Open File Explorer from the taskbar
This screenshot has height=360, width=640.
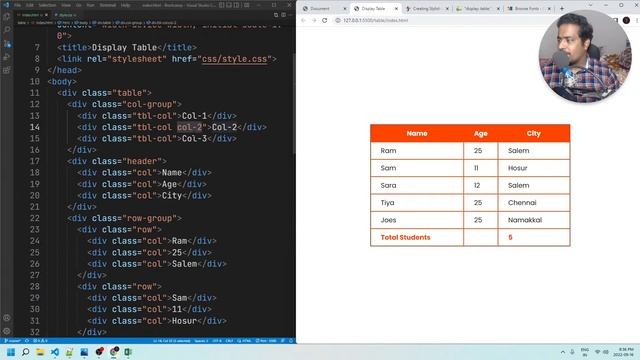coord(40,352)
